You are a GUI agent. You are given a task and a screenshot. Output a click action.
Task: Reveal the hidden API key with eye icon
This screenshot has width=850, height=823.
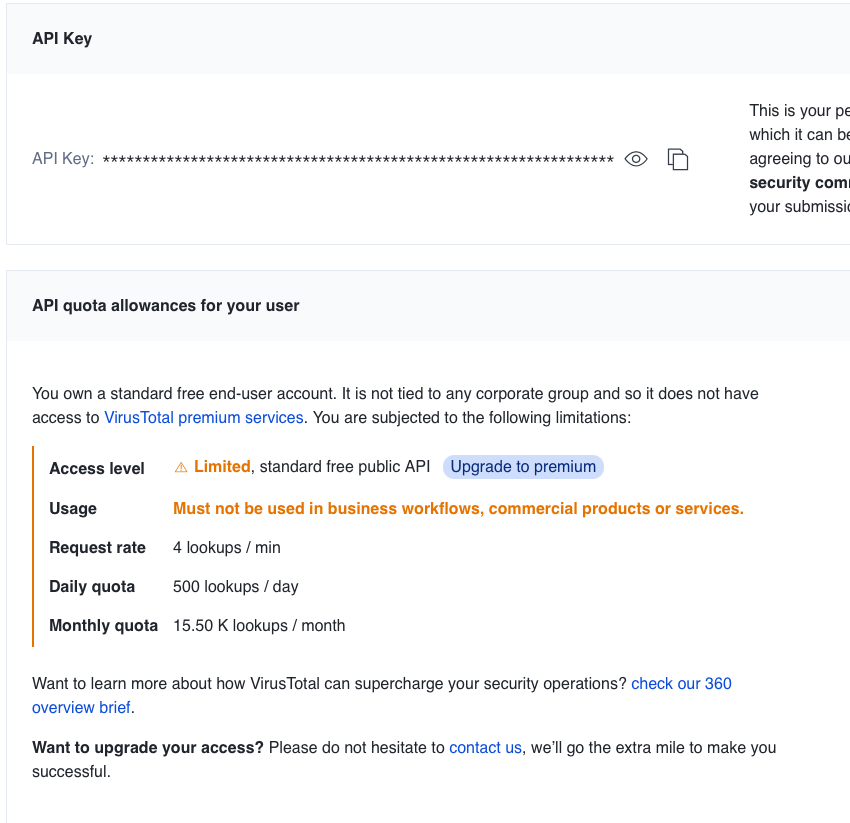pos(636,159)
